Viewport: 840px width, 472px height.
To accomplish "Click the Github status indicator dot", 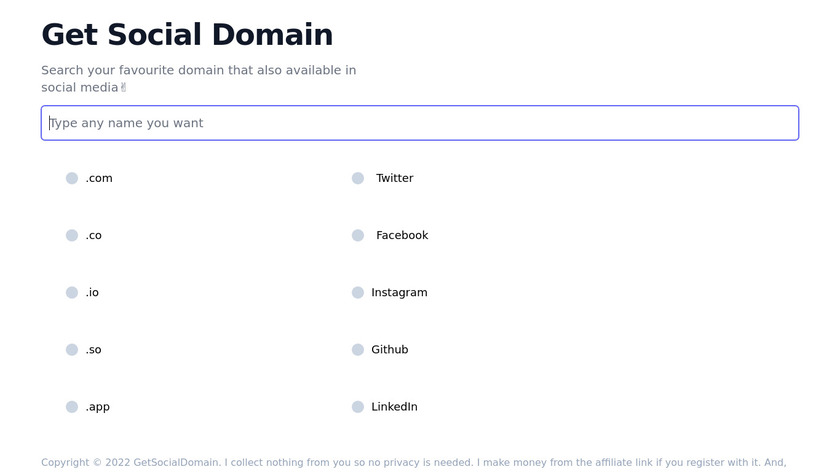I will tap(358, 349).
